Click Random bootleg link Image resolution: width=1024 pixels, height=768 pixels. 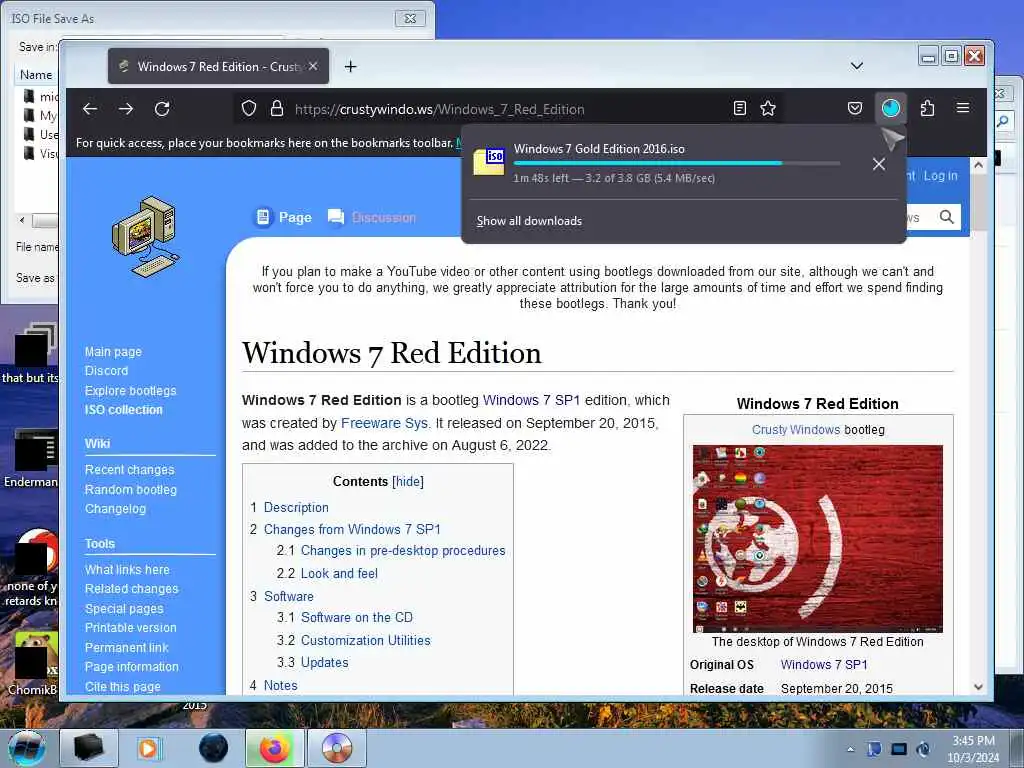(131, 489)
